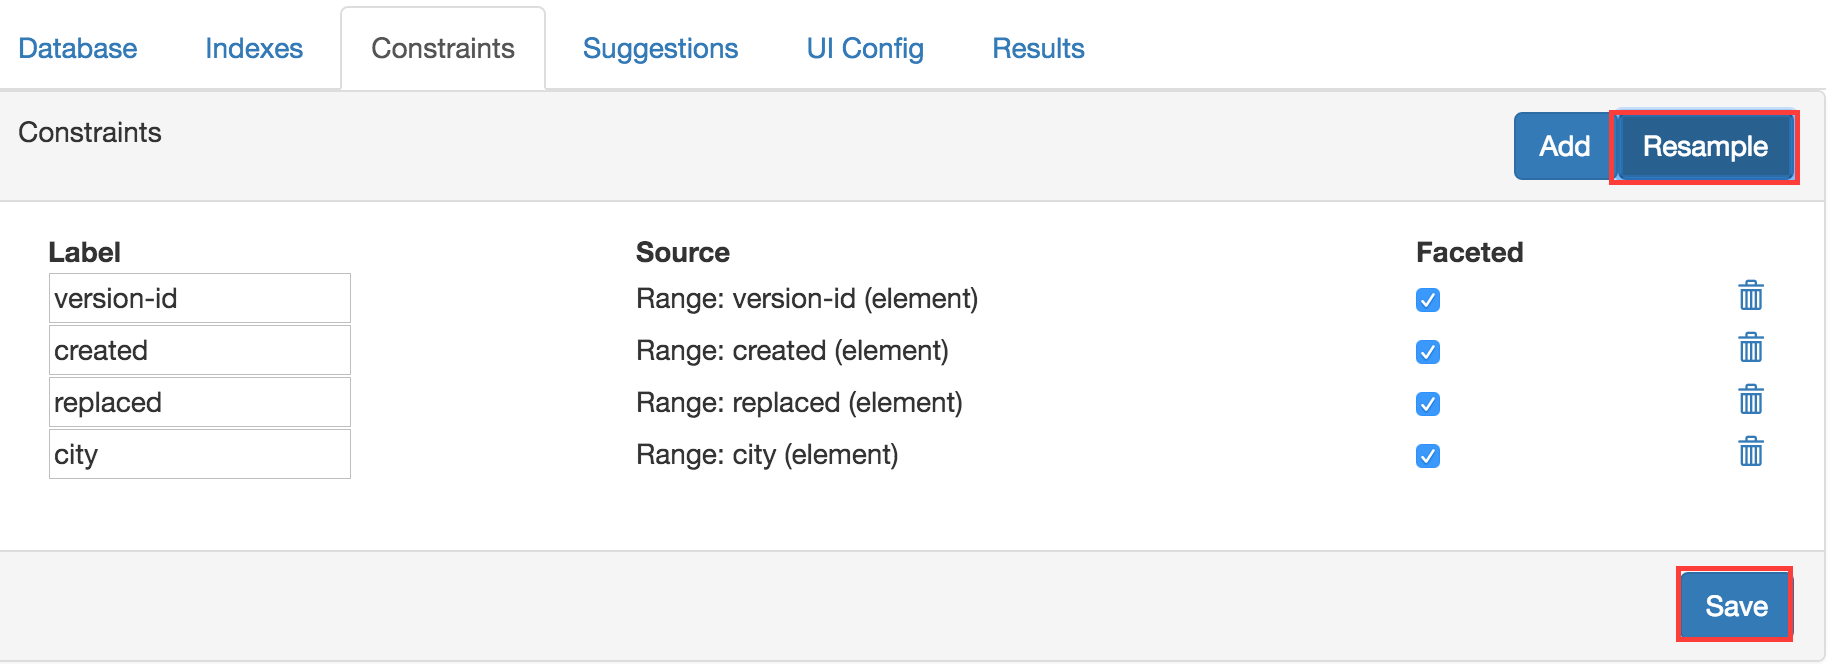This screenshot has height=664, width=1828.
Task: Remove the replaced constraint with trash icon
Action: 1750,400
